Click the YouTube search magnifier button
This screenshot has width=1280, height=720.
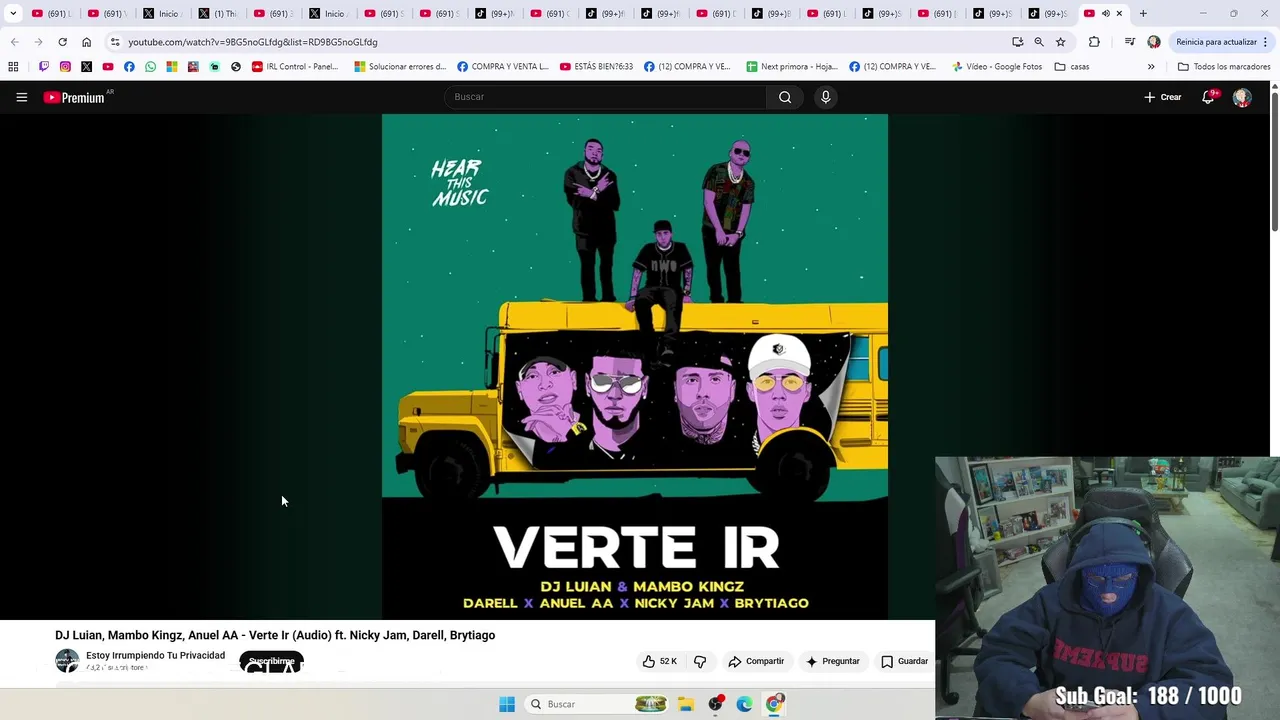pyautogui.click(x=785, y=97)
